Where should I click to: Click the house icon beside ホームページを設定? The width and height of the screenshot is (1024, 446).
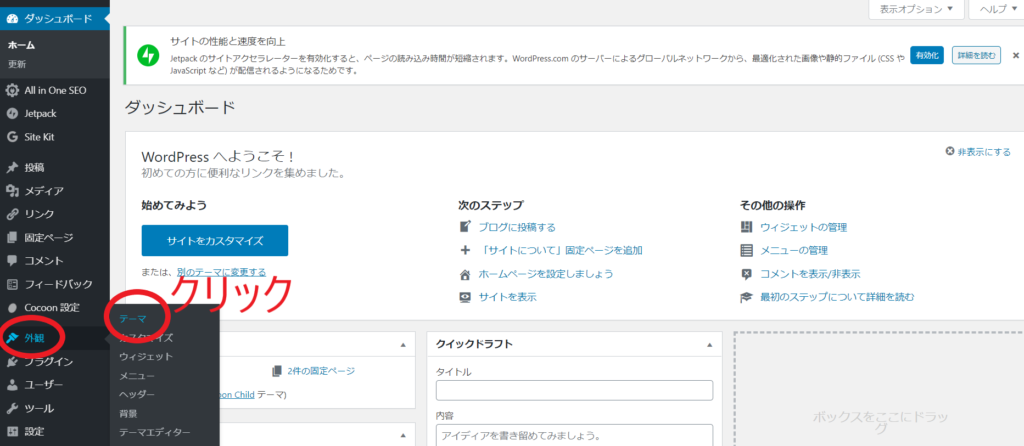(466, 274)
